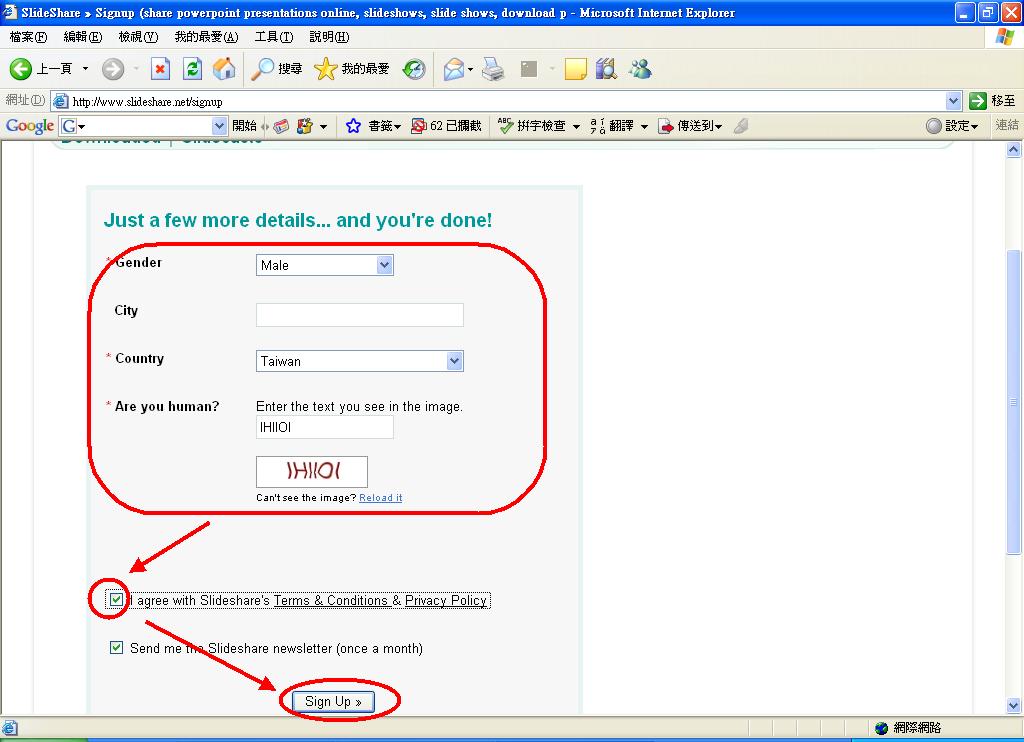This screenshot has height=742, width=1024.
Task: Expand the Google button gallery dropdown arrow
Action: tap(323, 127)
